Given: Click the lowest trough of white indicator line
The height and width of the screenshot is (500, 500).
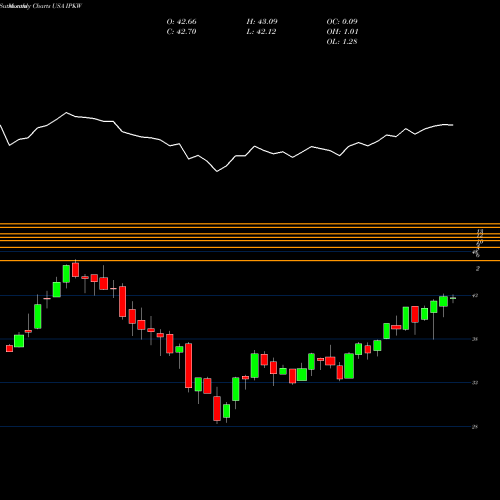Looking at the screenshot, I should (217, 171).
